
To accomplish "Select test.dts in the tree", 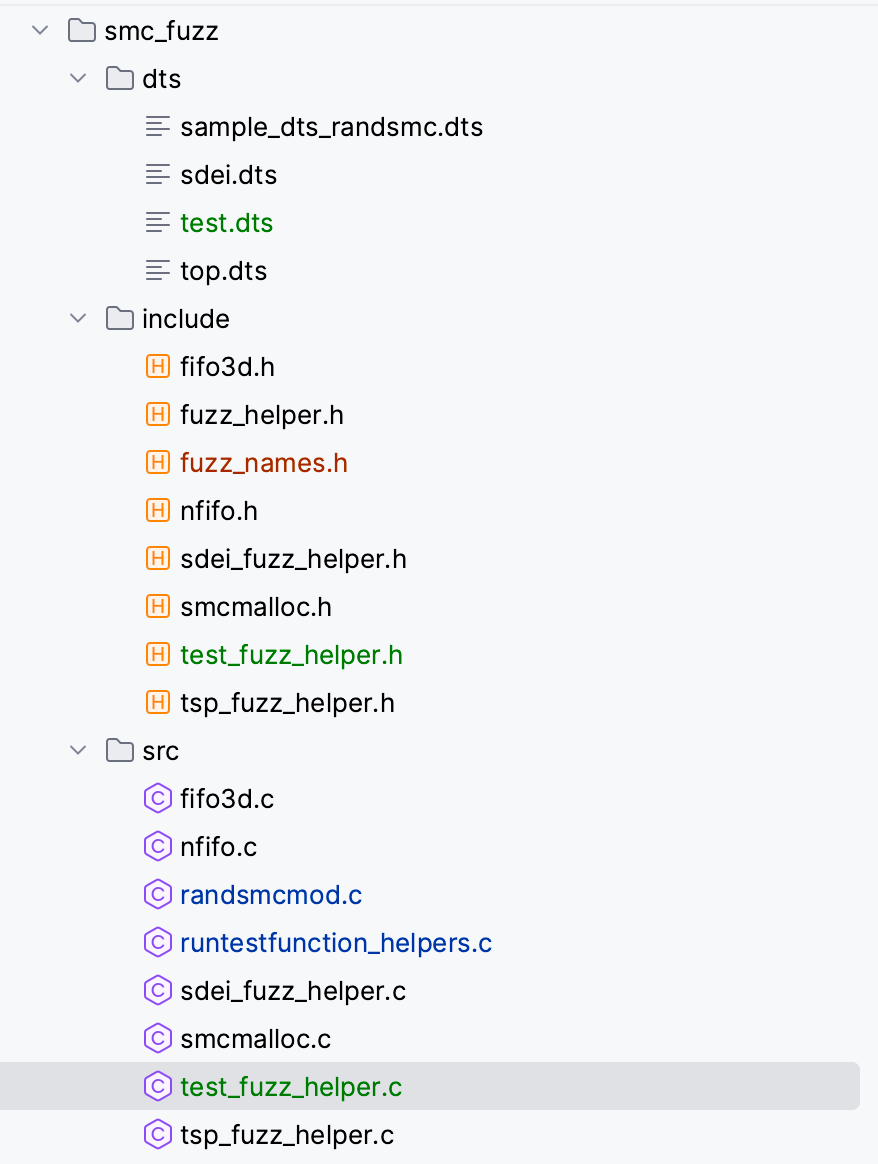I will (x=226, y=223).
